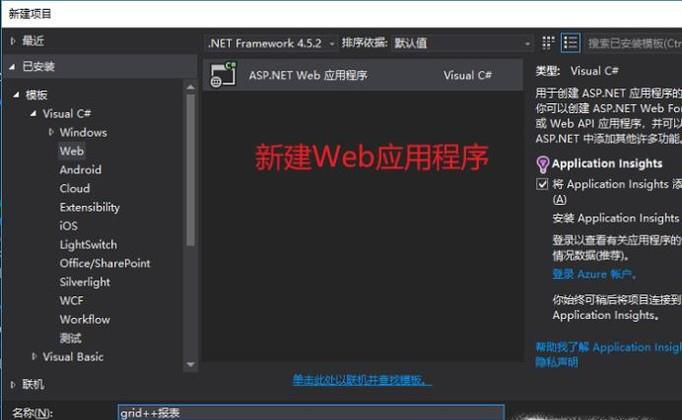This screenshot has height=420, width=682.
Task: Click the search installed templates box
Action: [632, 43]
